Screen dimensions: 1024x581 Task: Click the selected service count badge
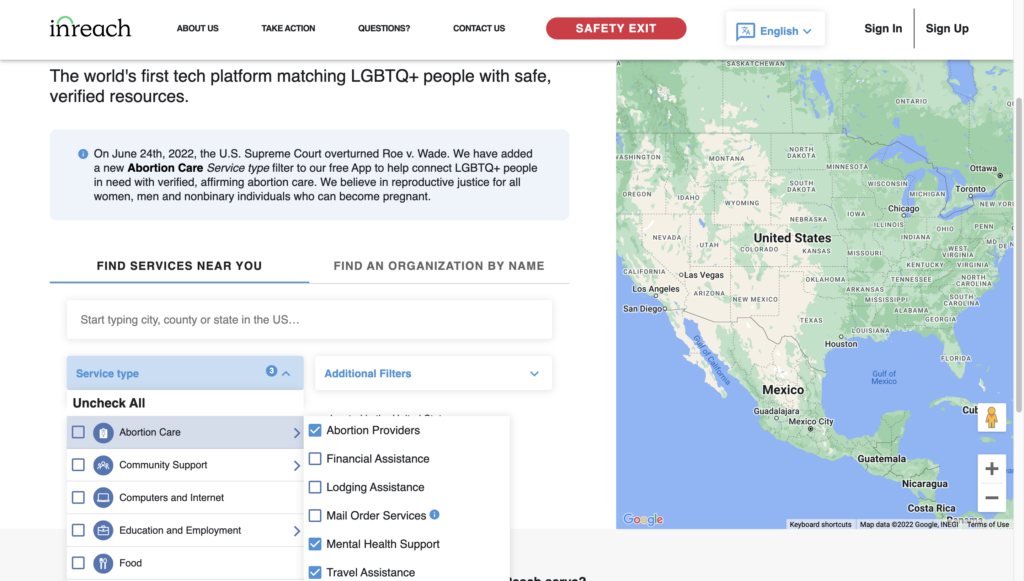pos(271,371)
